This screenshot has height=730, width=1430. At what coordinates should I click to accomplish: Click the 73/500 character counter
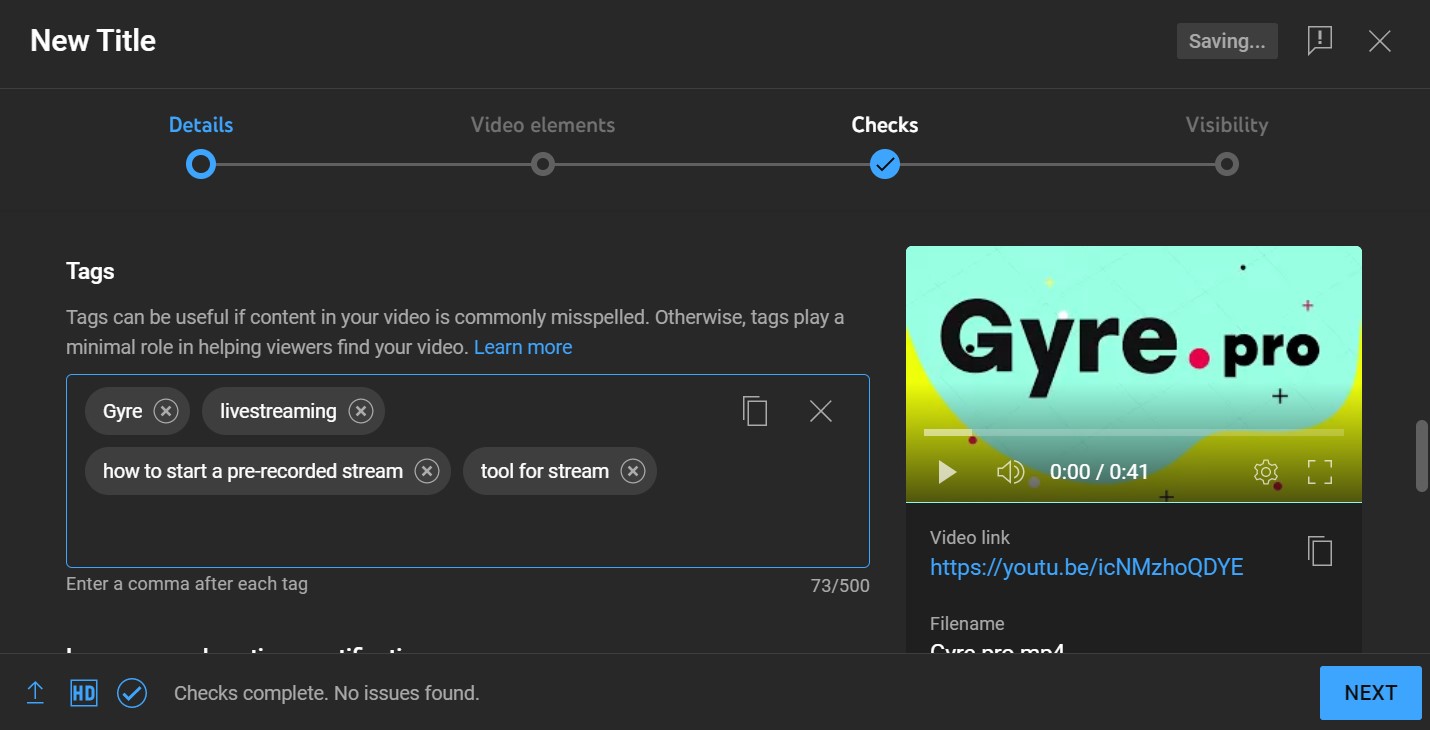click(840, 586)
